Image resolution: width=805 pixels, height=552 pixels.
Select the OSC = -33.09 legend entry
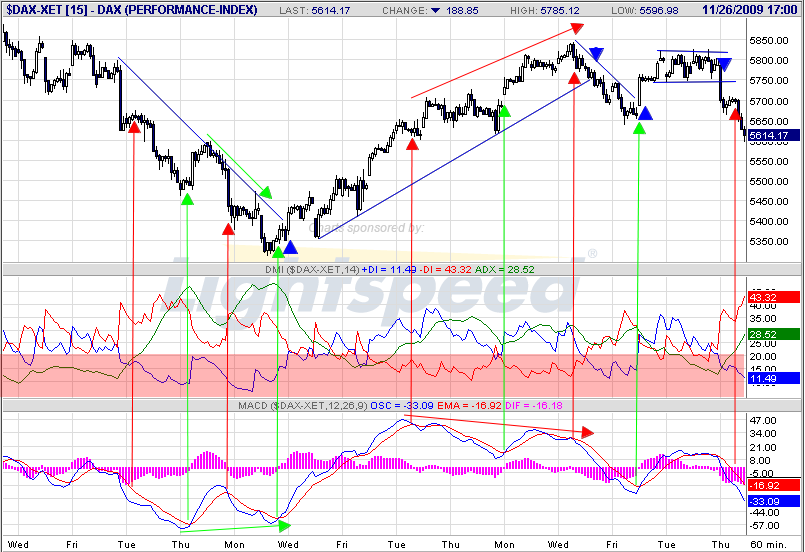[x=402, y=406]
